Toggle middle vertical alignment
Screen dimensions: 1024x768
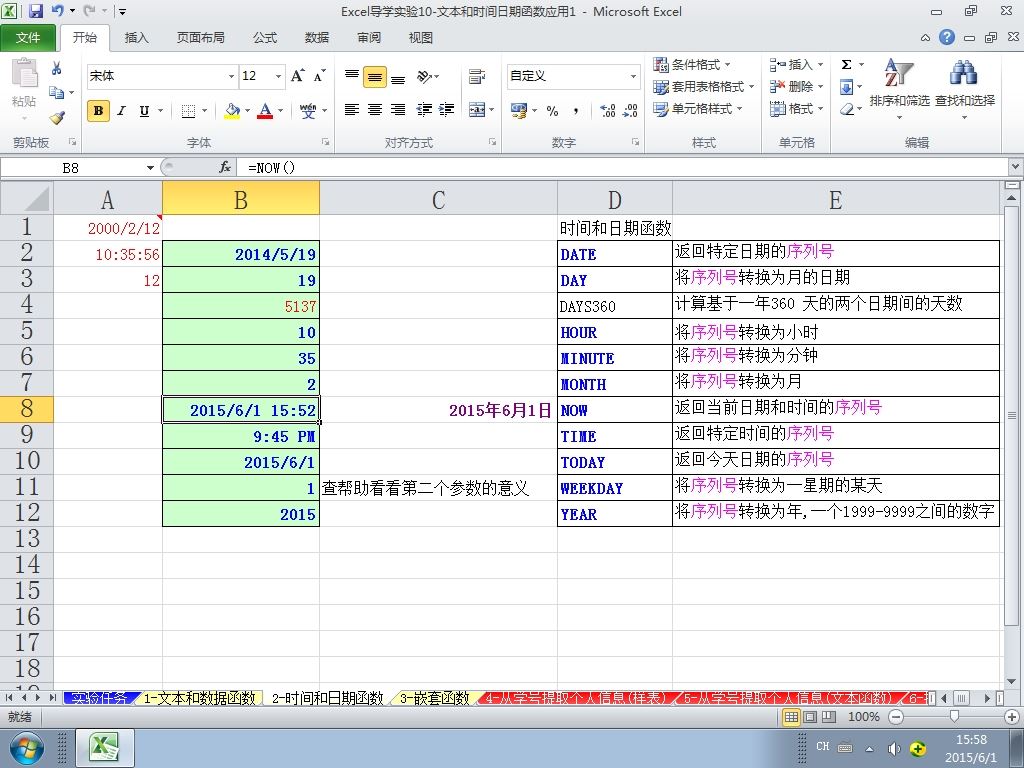pyautogui.click(x=375, y=77)
